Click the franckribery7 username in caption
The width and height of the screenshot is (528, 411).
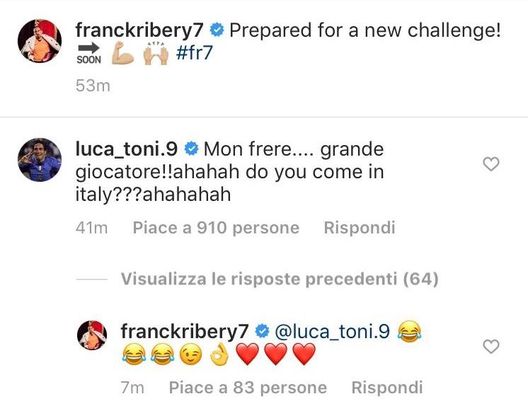click(x=139, y=30)
